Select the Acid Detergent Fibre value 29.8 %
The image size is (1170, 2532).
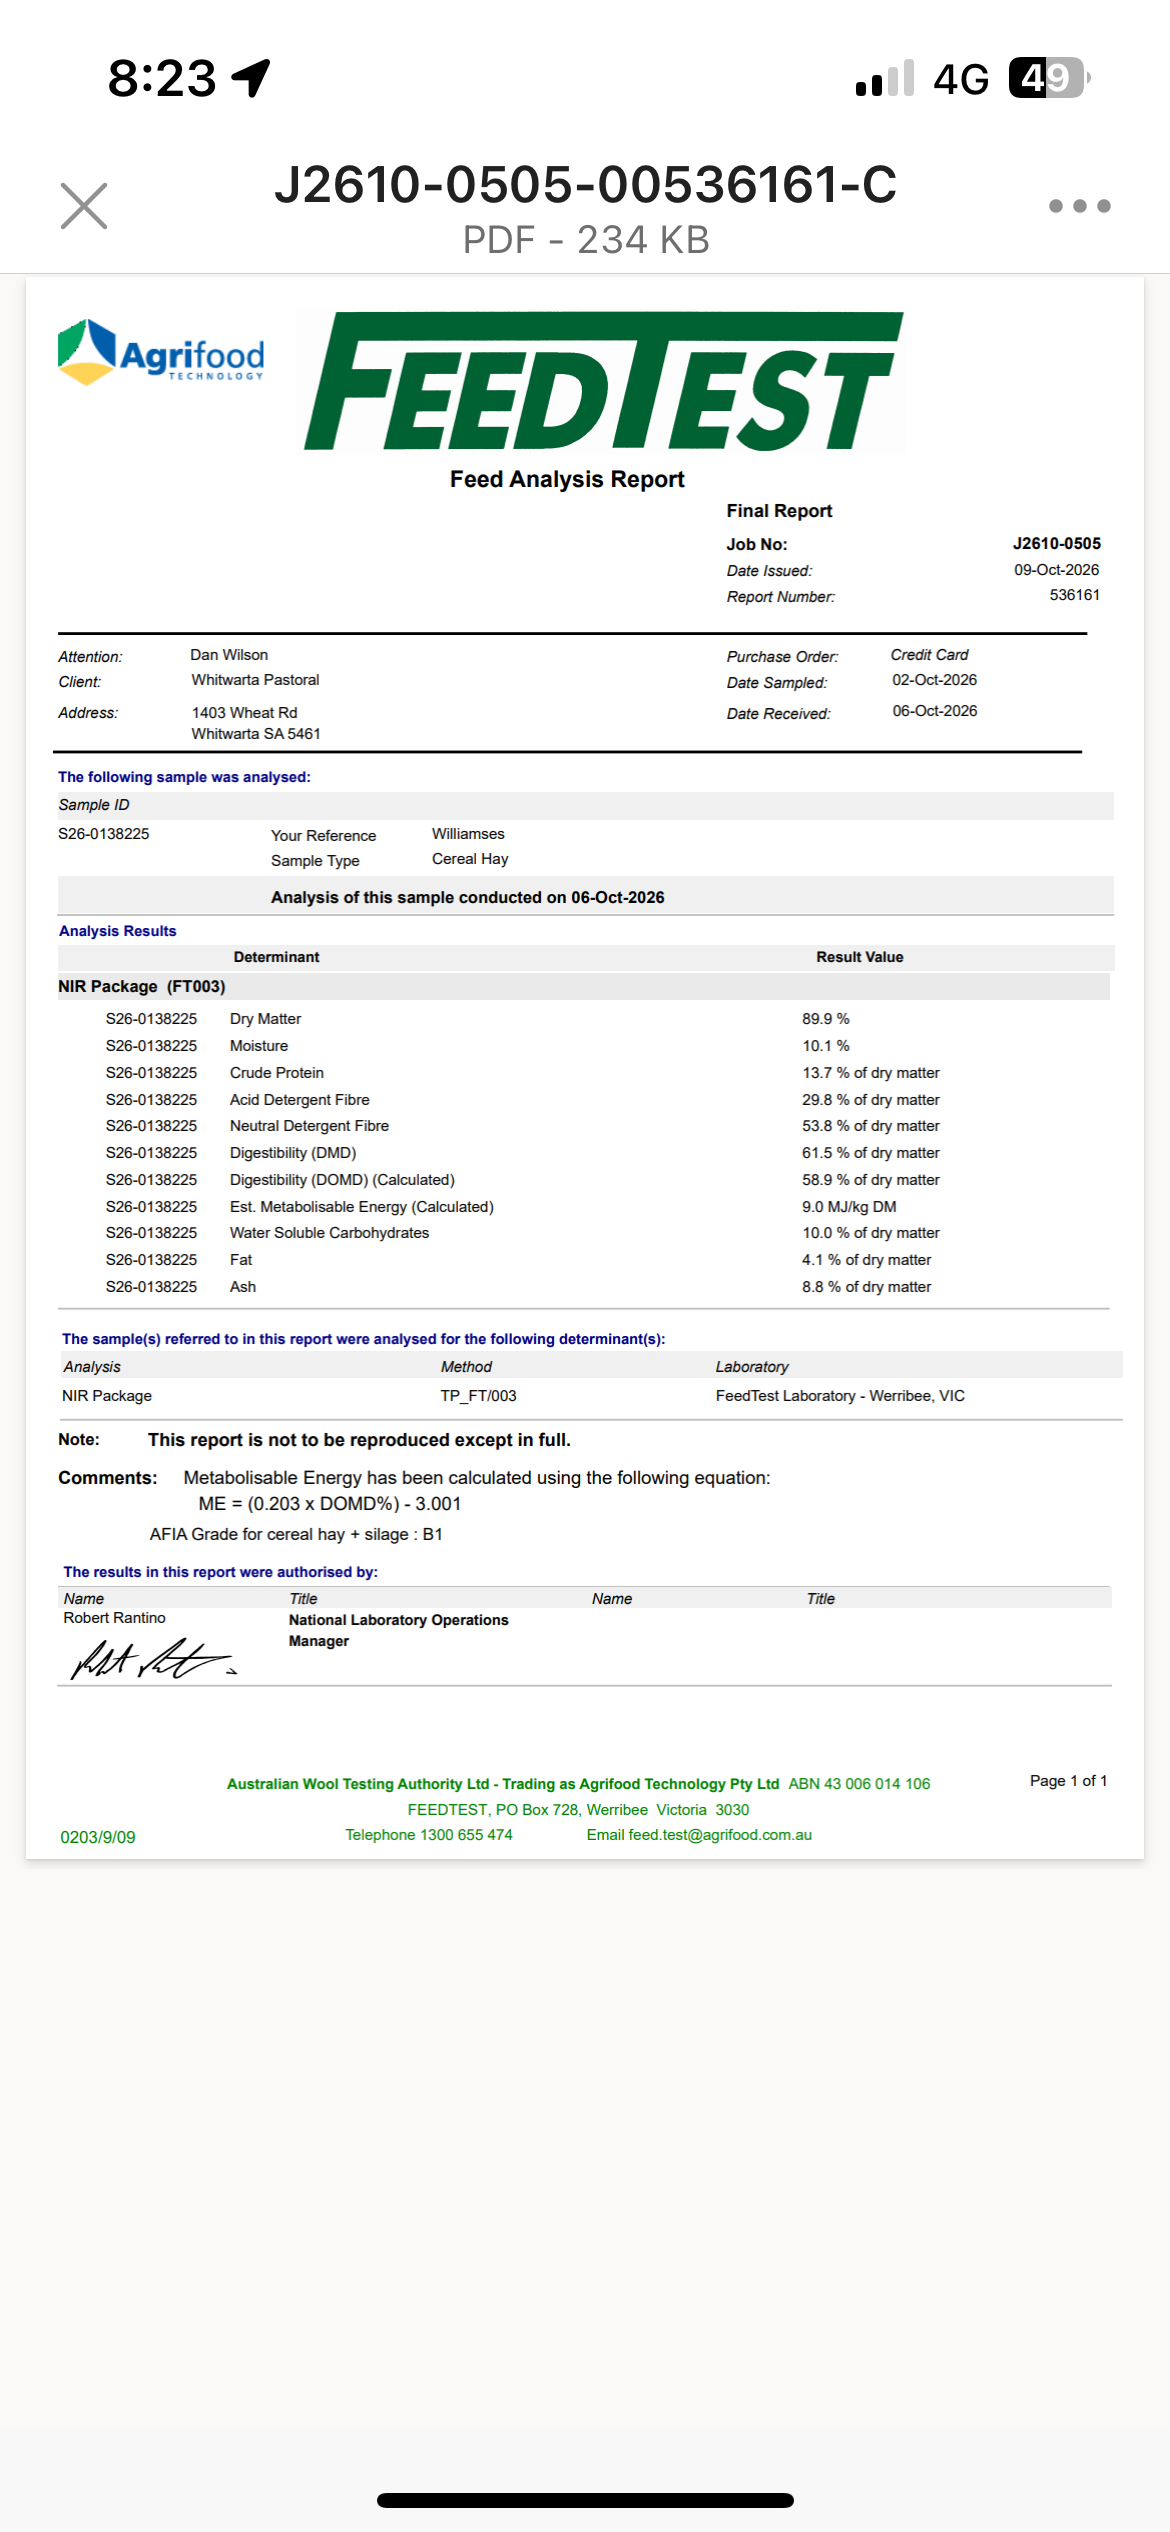[870, 1100]
